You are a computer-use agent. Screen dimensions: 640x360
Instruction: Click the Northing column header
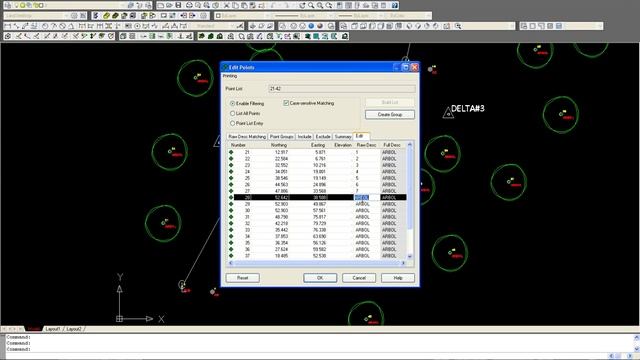[x=279, y=145]
